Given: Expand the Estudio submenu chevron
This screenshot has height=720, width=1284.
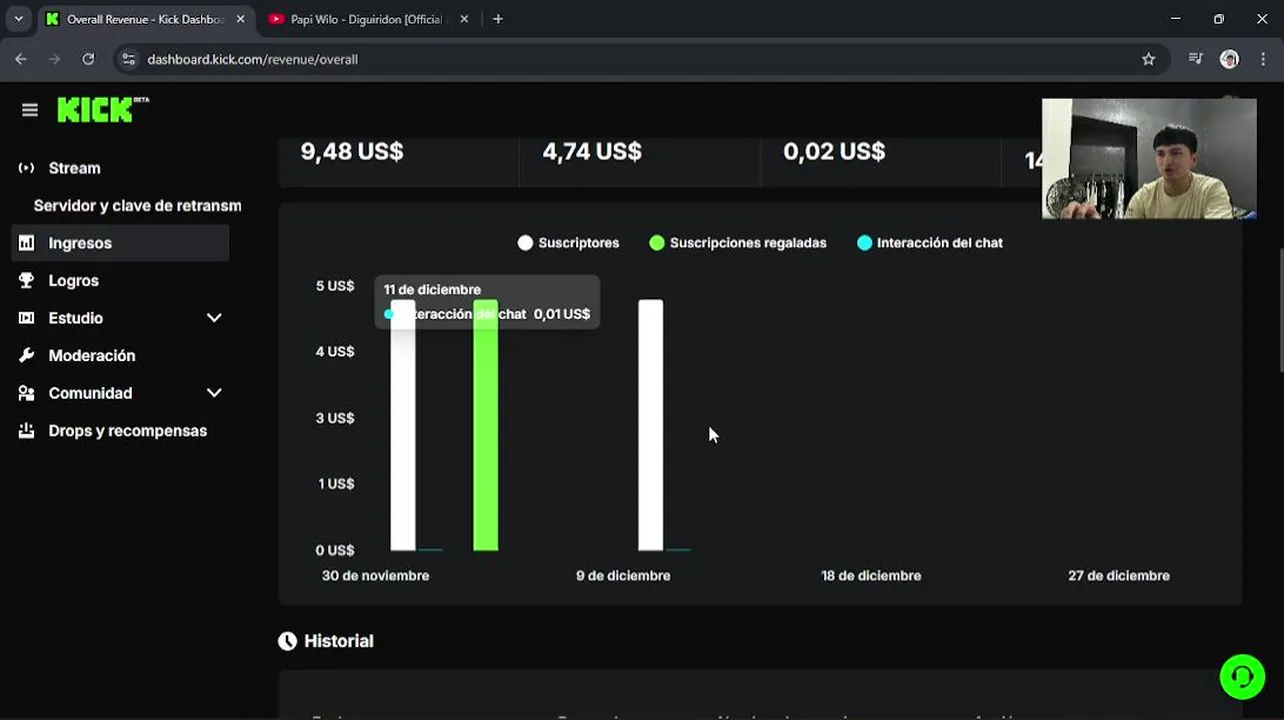Looking at the screenshot, I should 214,318.
